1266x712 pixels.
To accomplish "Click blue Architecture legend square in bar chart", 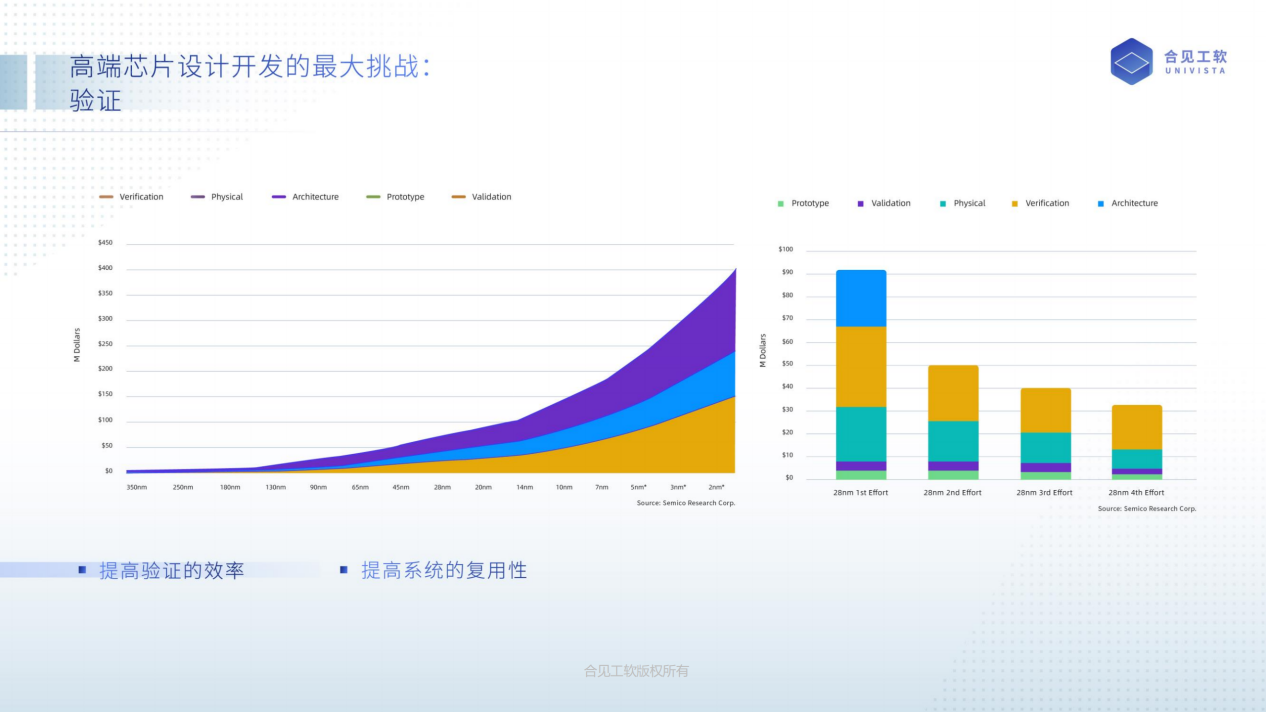I will [1101, 204].
